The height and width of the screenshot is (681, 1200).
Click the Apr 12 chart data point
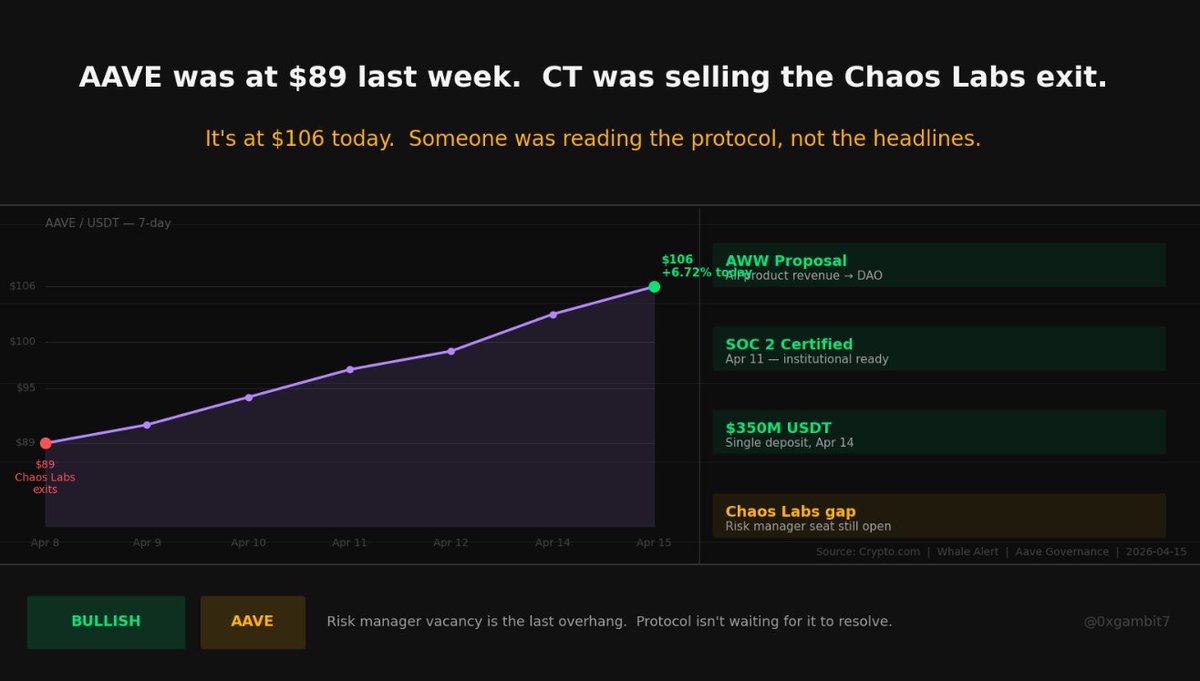(451, 351)
